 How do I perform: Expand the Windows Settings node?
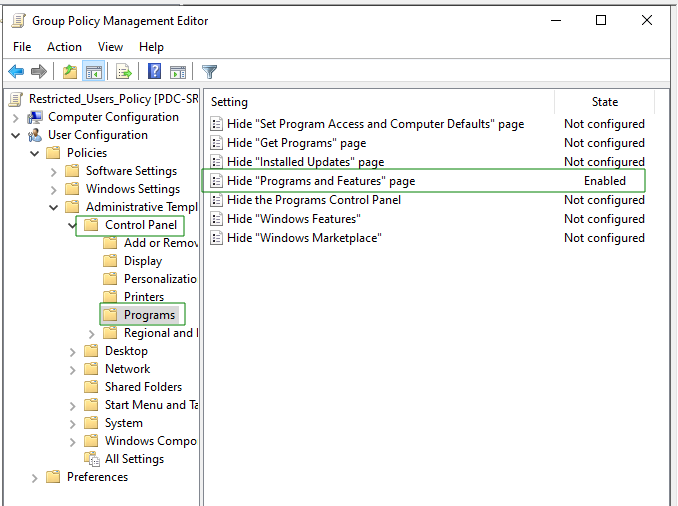point(54,190)
